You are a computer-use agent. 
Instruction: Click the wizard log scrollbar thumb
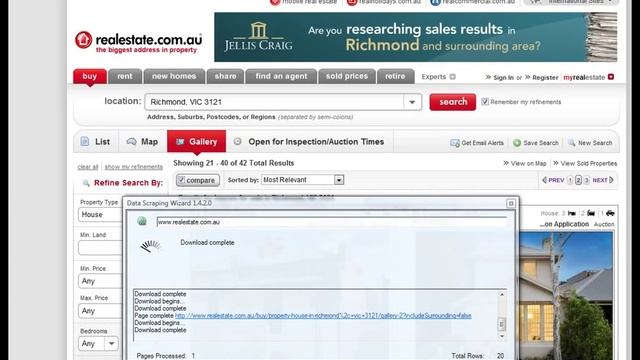[502, 324]
